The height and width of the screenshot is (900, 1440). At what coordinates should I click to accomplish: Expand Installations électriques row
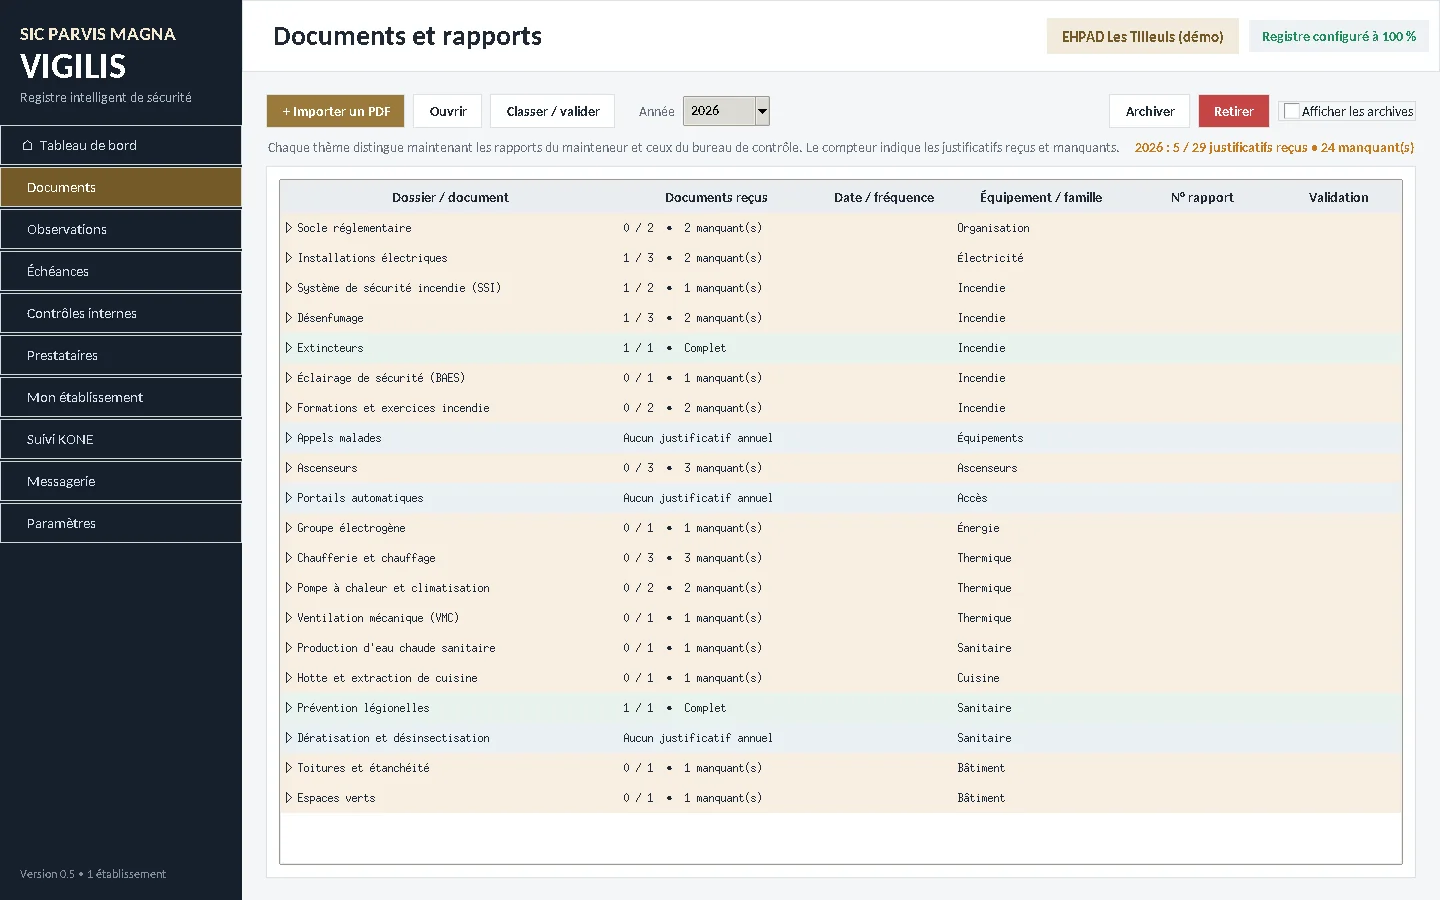click(289, 258)
